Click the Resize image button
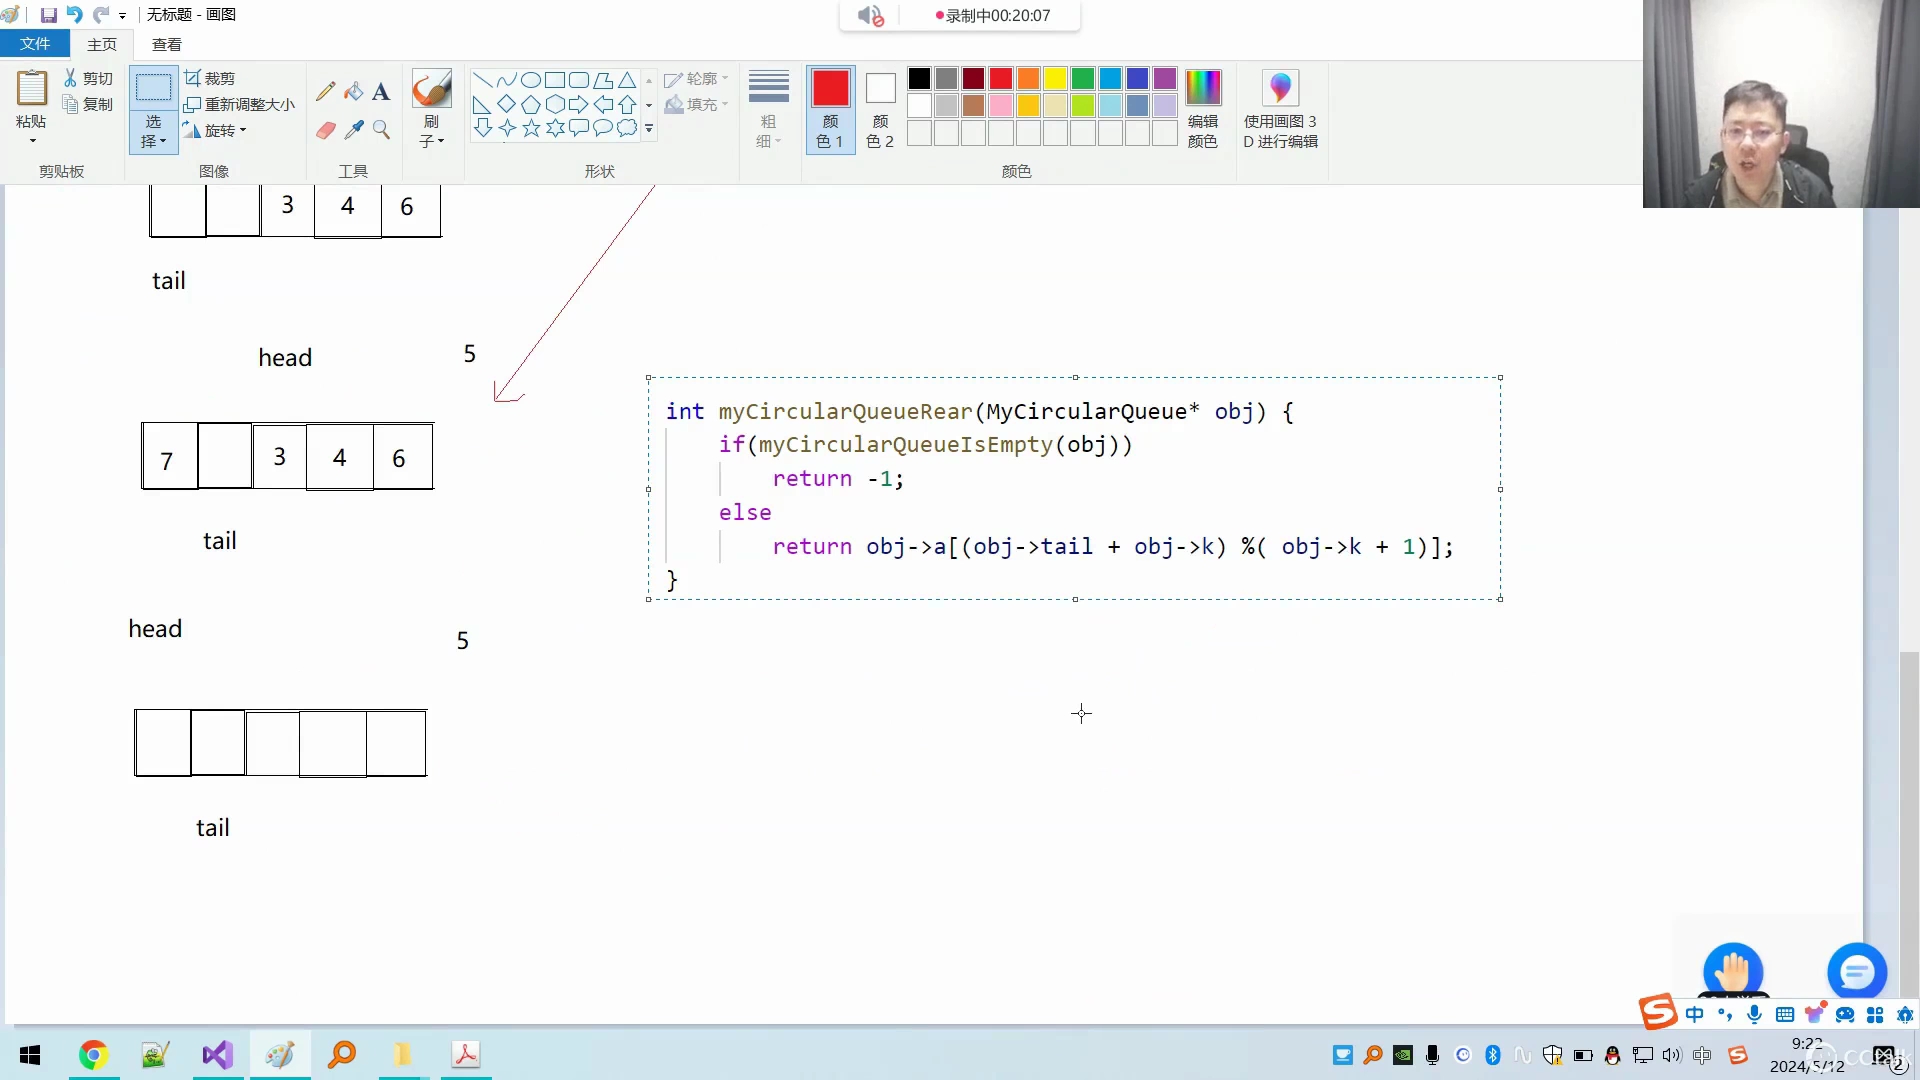 [x=240, y=104]
